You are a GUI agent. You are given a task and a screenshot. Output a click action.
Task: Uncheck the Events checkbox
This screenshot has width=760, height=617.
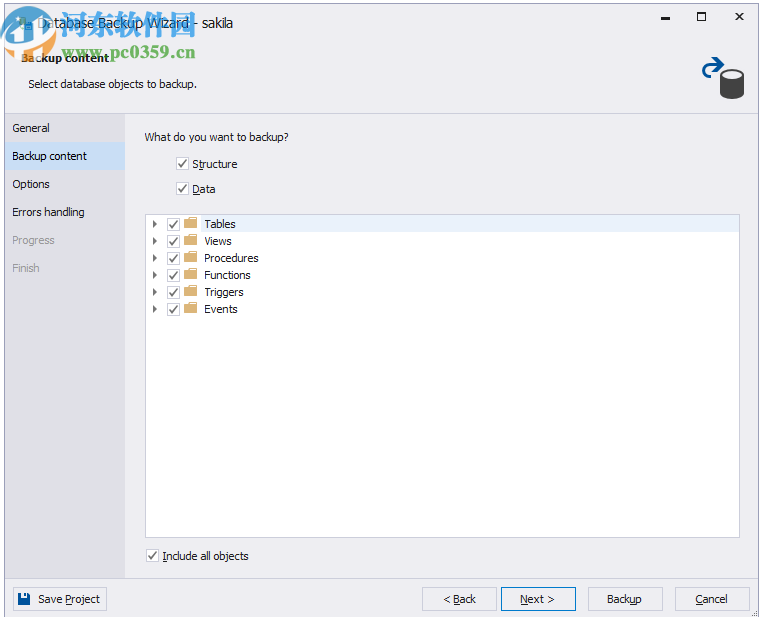(173, 309)
